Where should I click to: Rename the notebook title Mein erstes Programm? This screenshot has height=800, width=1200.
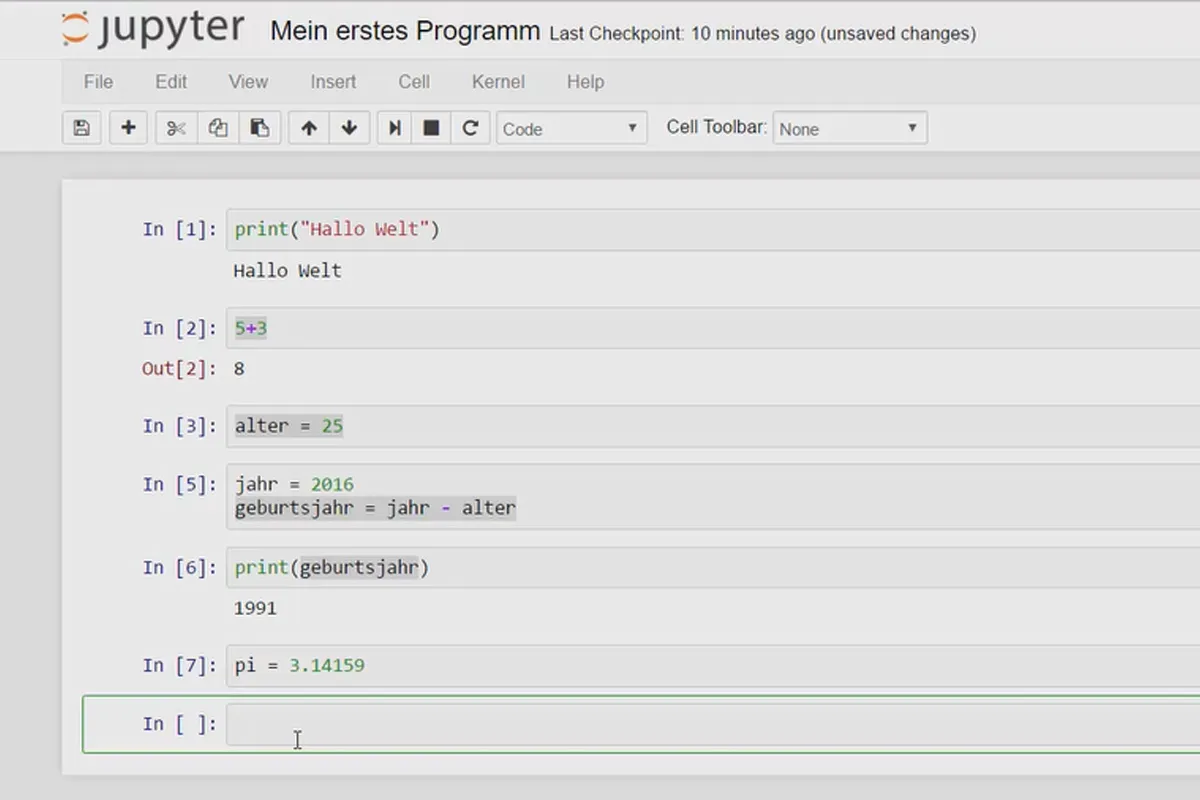405,31
